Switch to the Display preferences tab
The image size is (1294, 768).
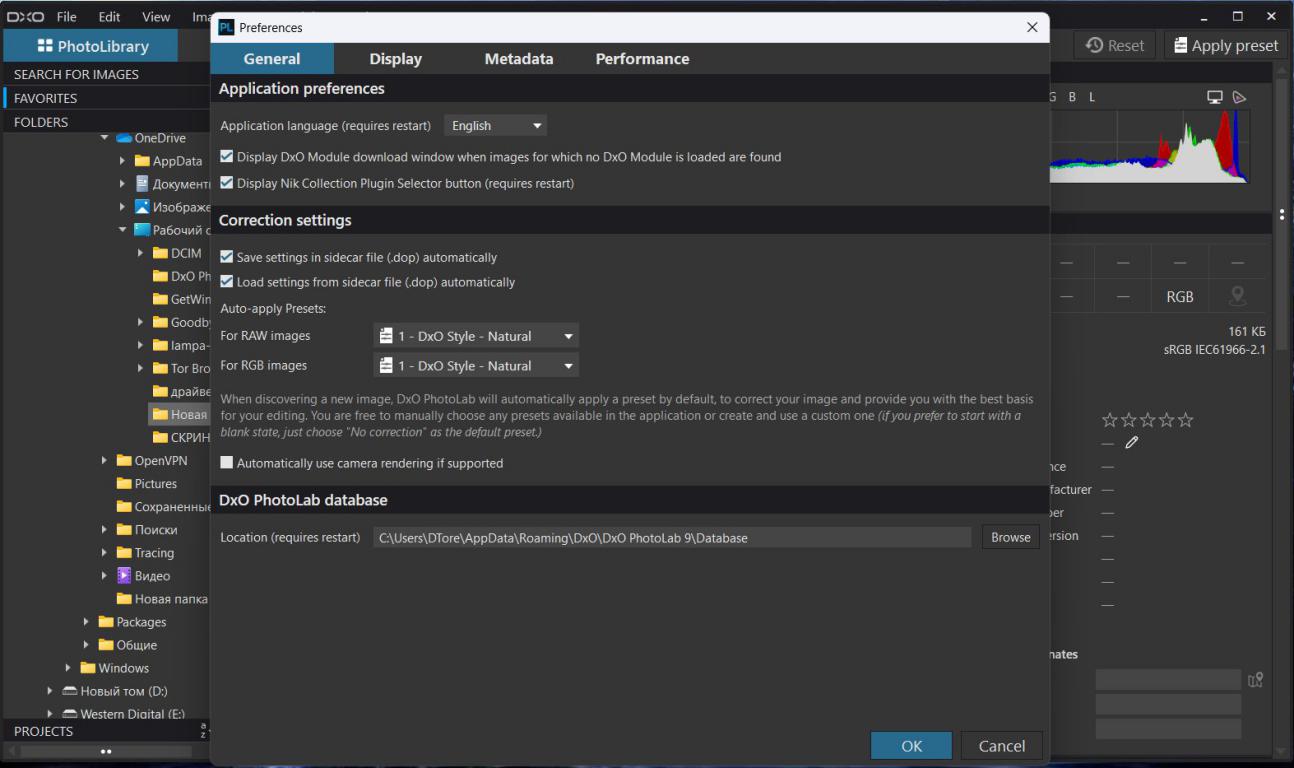[395, 59]
